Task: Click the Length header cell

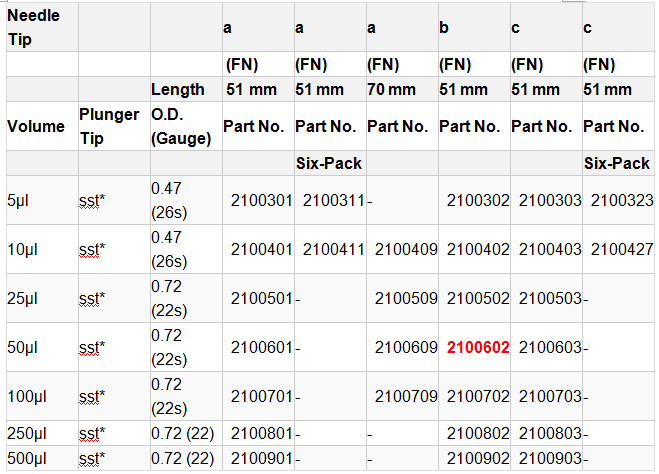Action: [x=178, y=89]
